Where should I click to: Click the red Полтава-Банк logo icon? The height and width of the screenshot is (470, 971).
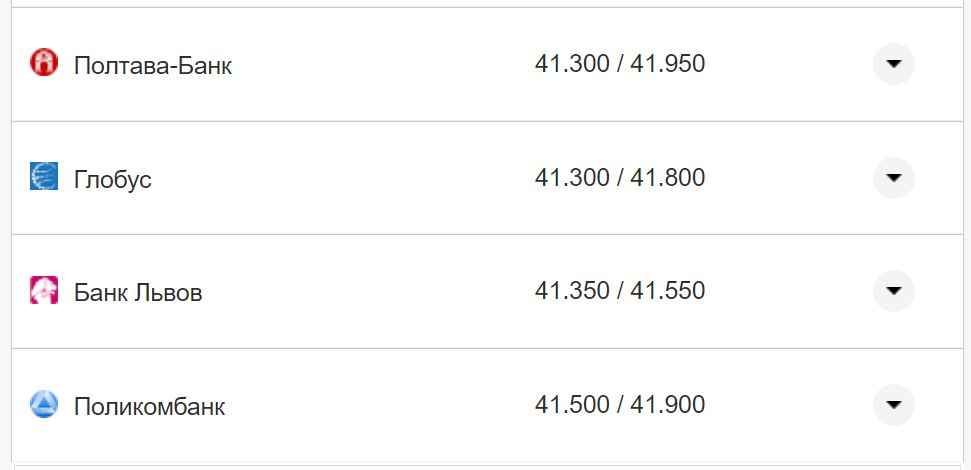pyautogui.click(x=44, y=64)
